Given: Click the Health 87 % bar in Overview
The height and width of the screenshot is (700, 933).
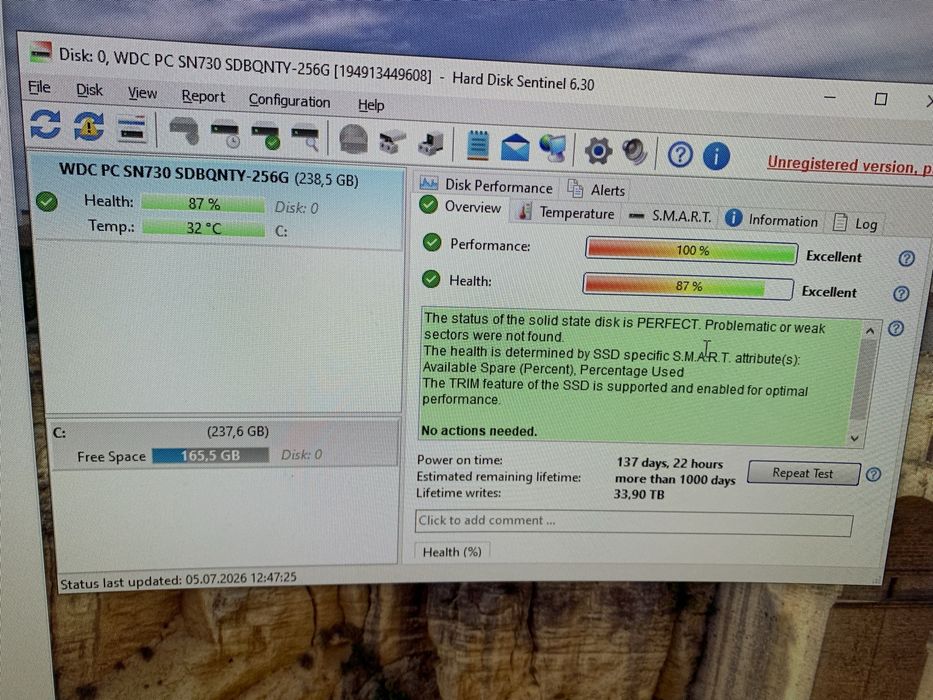Looking at the screenshot, I should tap(688, 286).
